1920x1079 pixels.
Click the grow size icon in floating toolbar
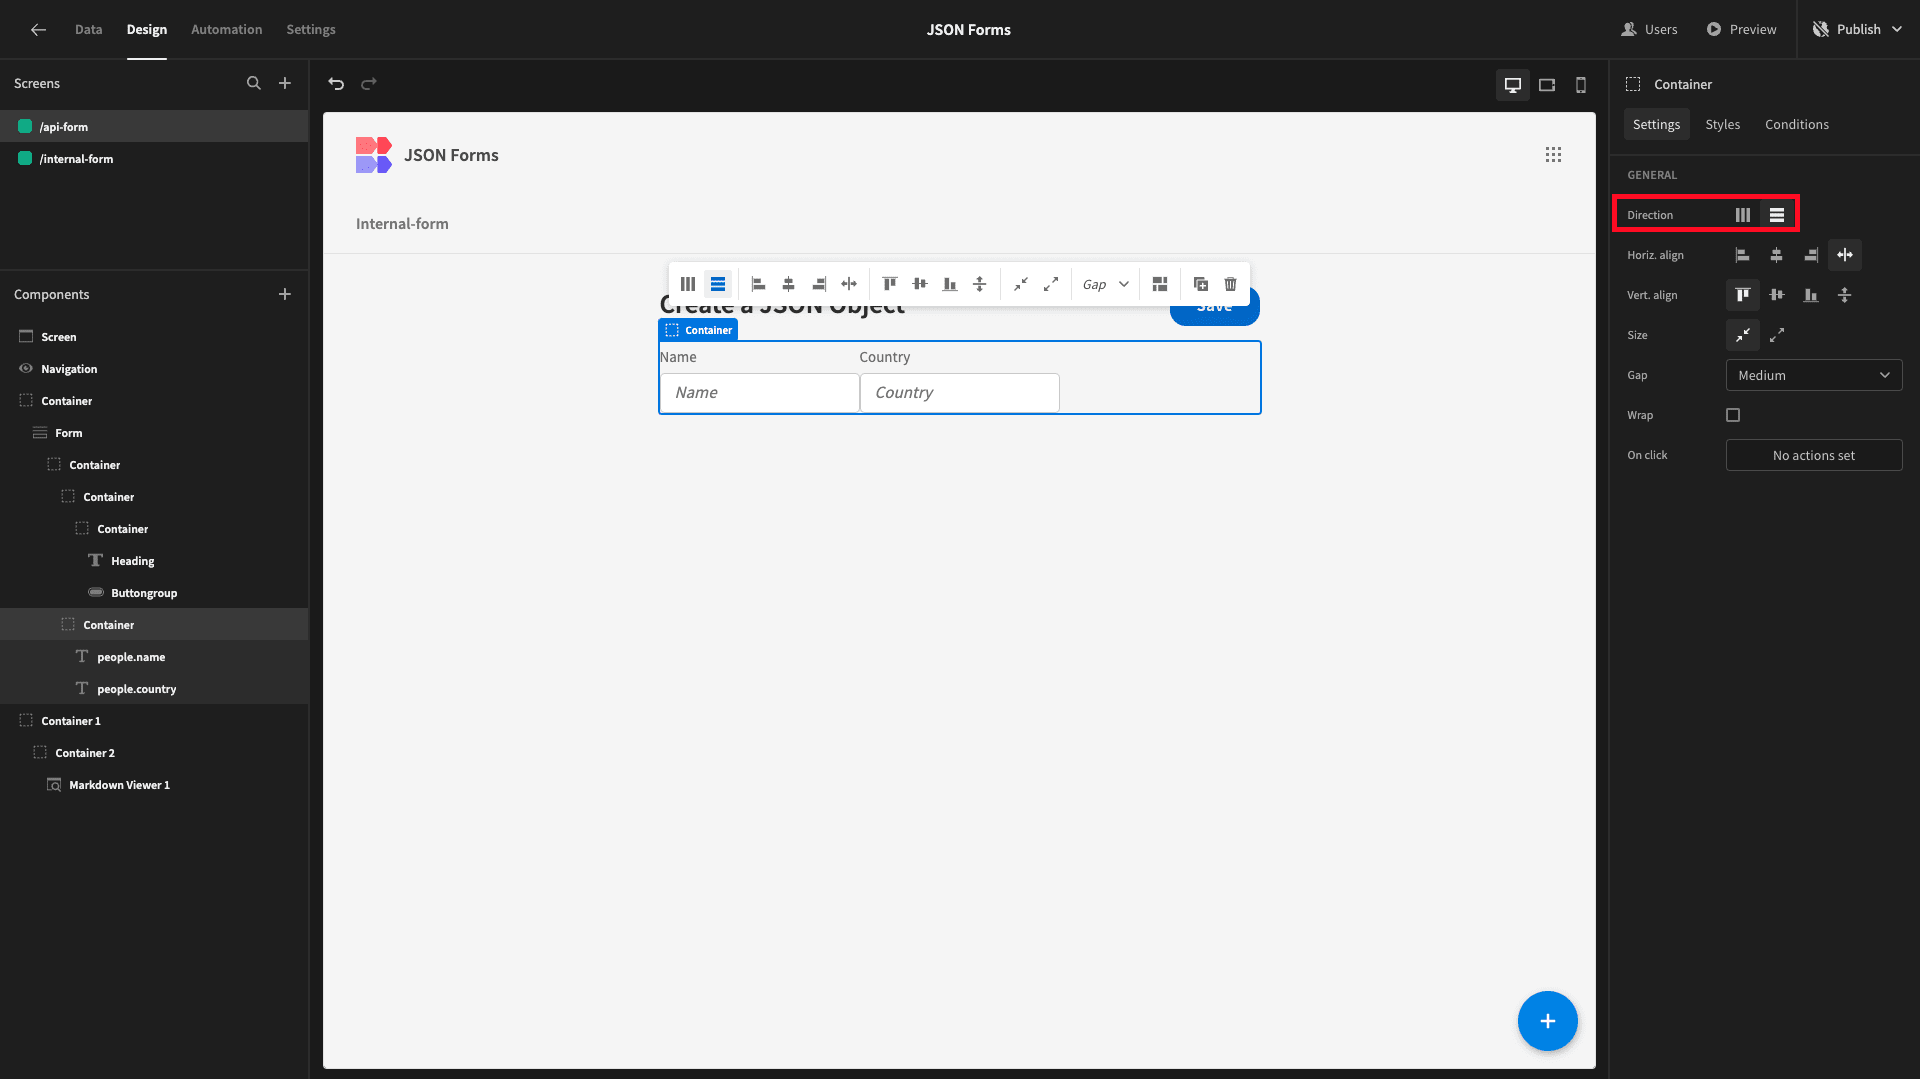[x=1051, y=284]
